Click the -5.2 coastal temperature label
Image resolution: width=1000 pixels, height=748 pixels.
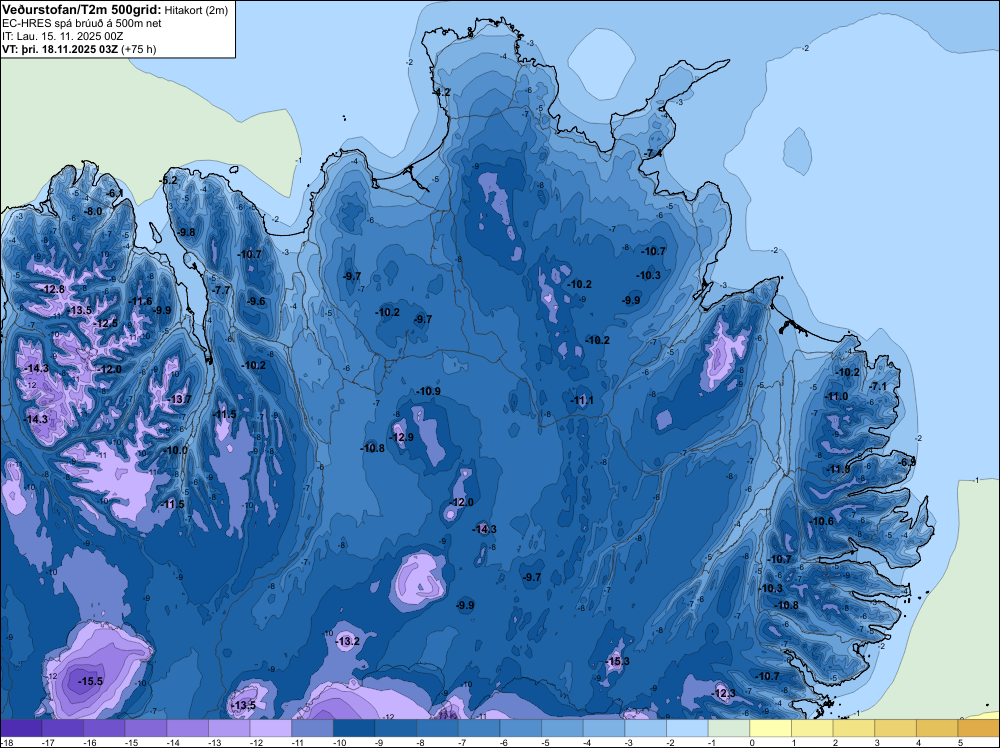tap(168, 180)
